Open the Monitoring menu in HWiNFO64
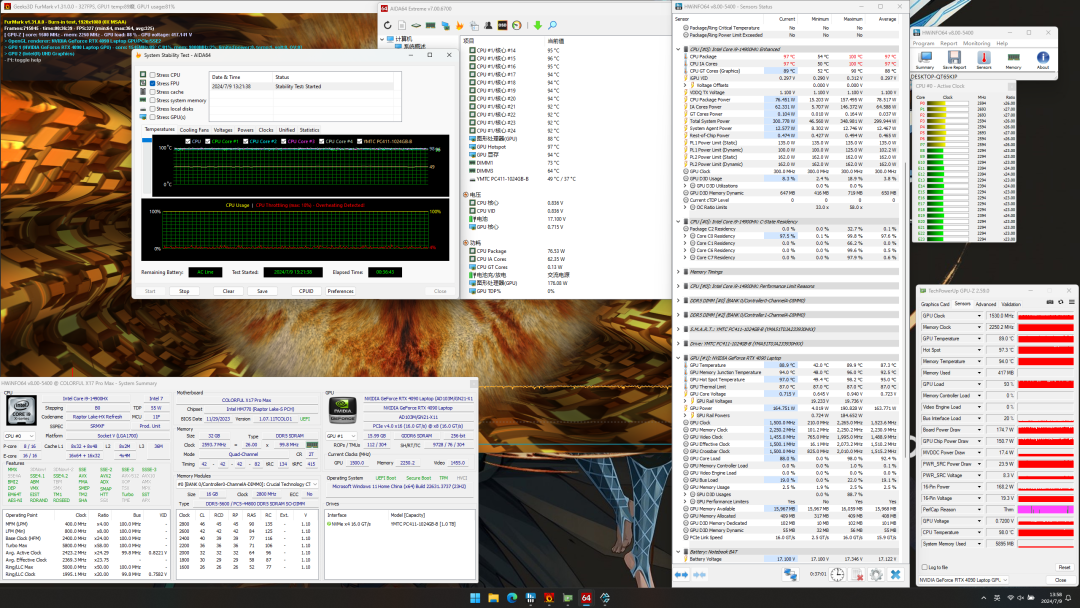Image resolution: width=1080 pixels, height=608 pixels. [975, 44]
